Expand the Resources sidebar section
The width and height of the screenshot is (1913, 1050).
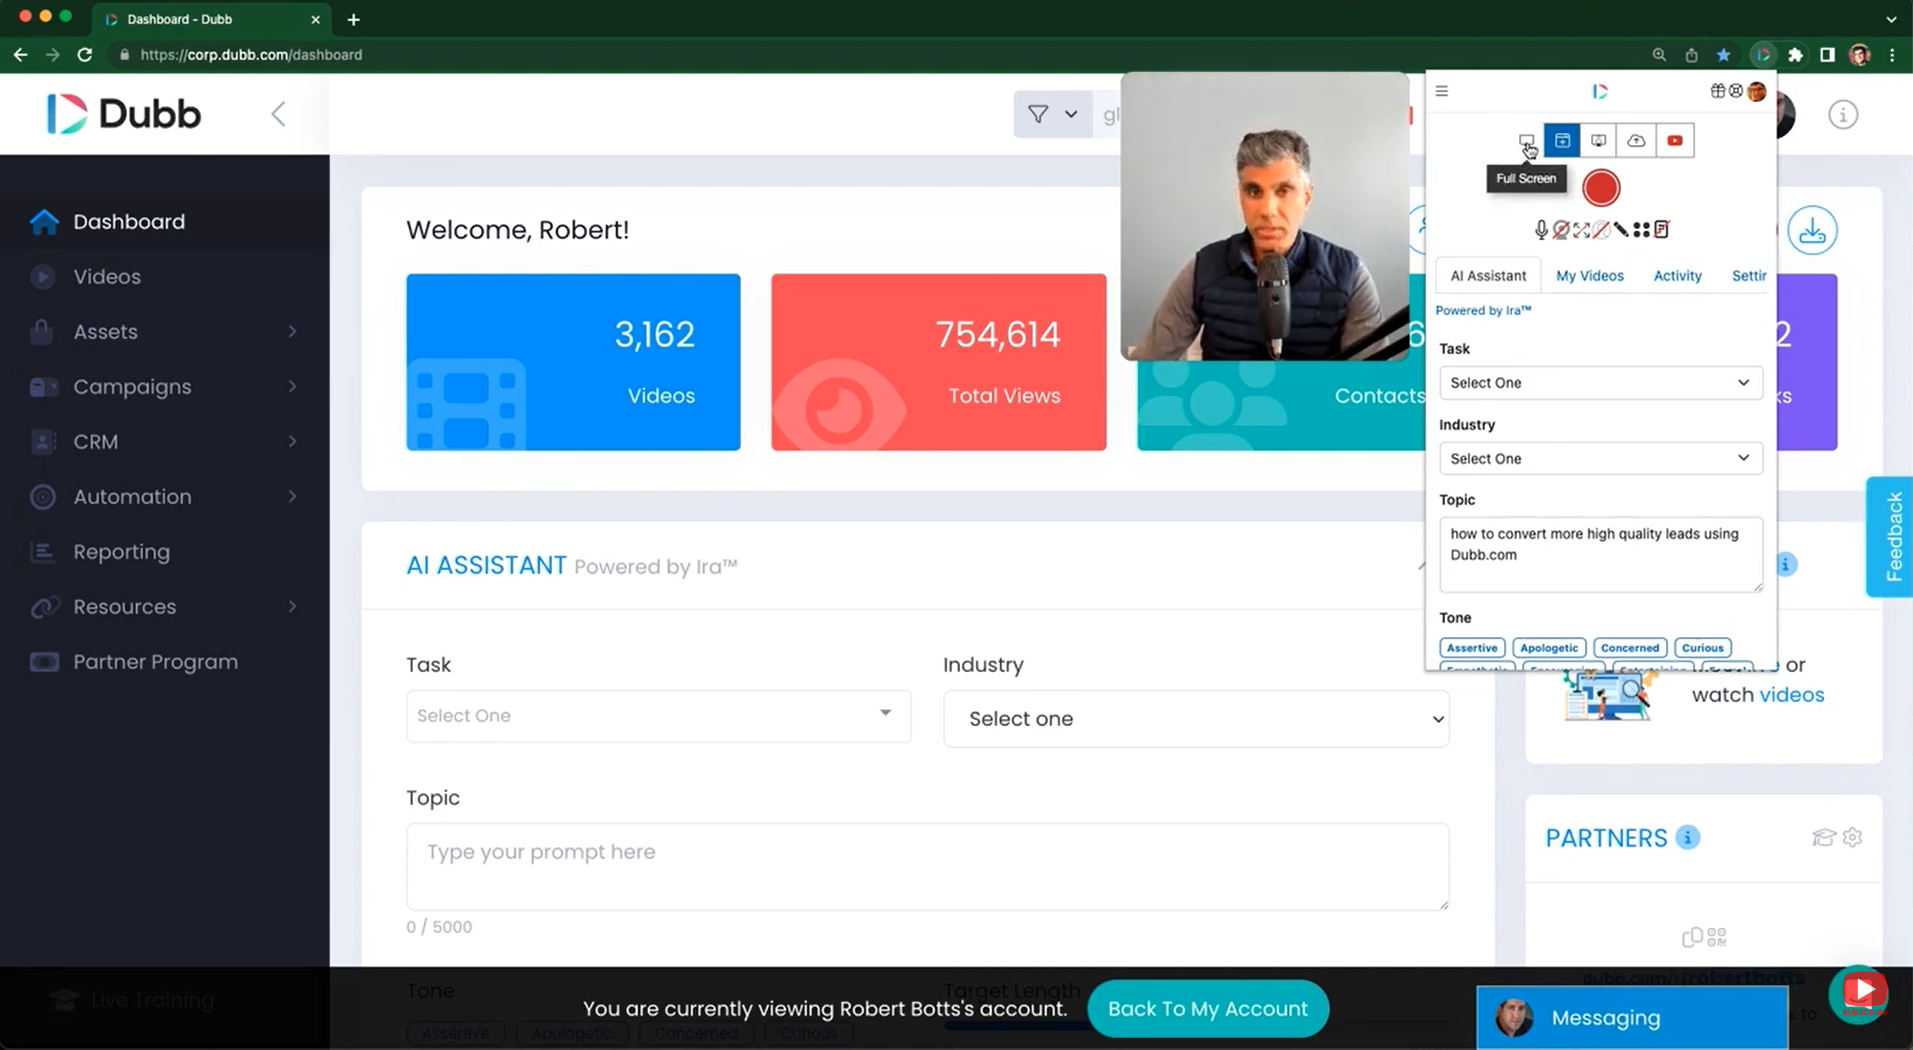(x=292, y=607)
